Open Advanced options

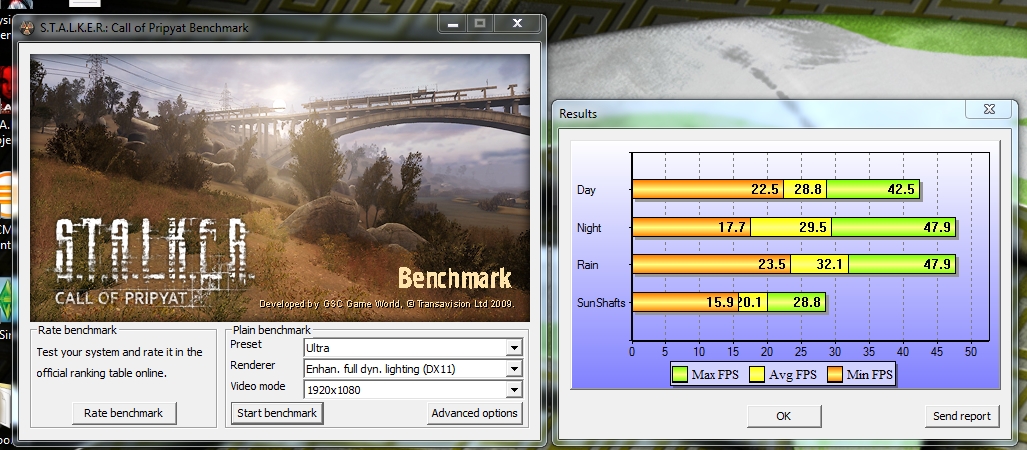point(474,413)
